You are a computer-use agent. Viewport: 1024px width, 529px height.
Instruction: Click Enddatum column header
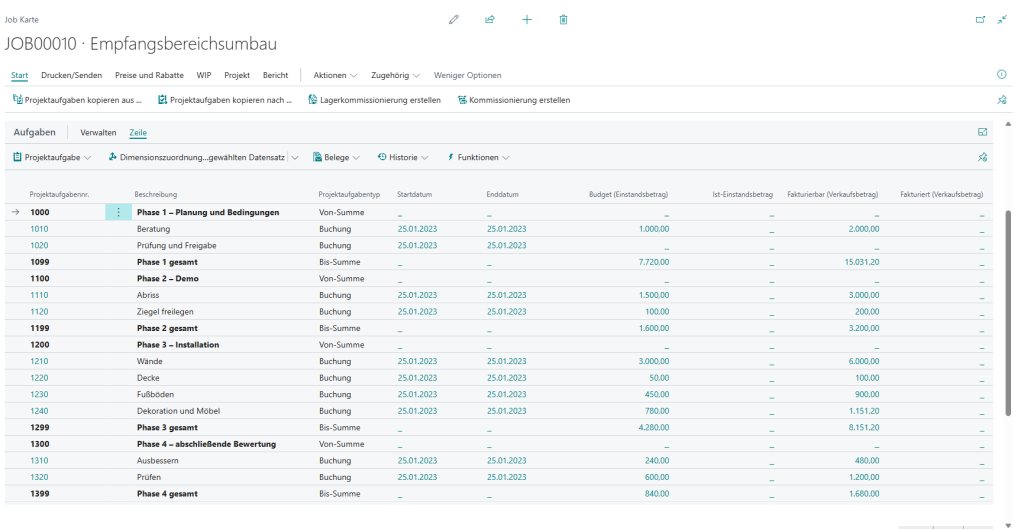(x=502, y=195)
